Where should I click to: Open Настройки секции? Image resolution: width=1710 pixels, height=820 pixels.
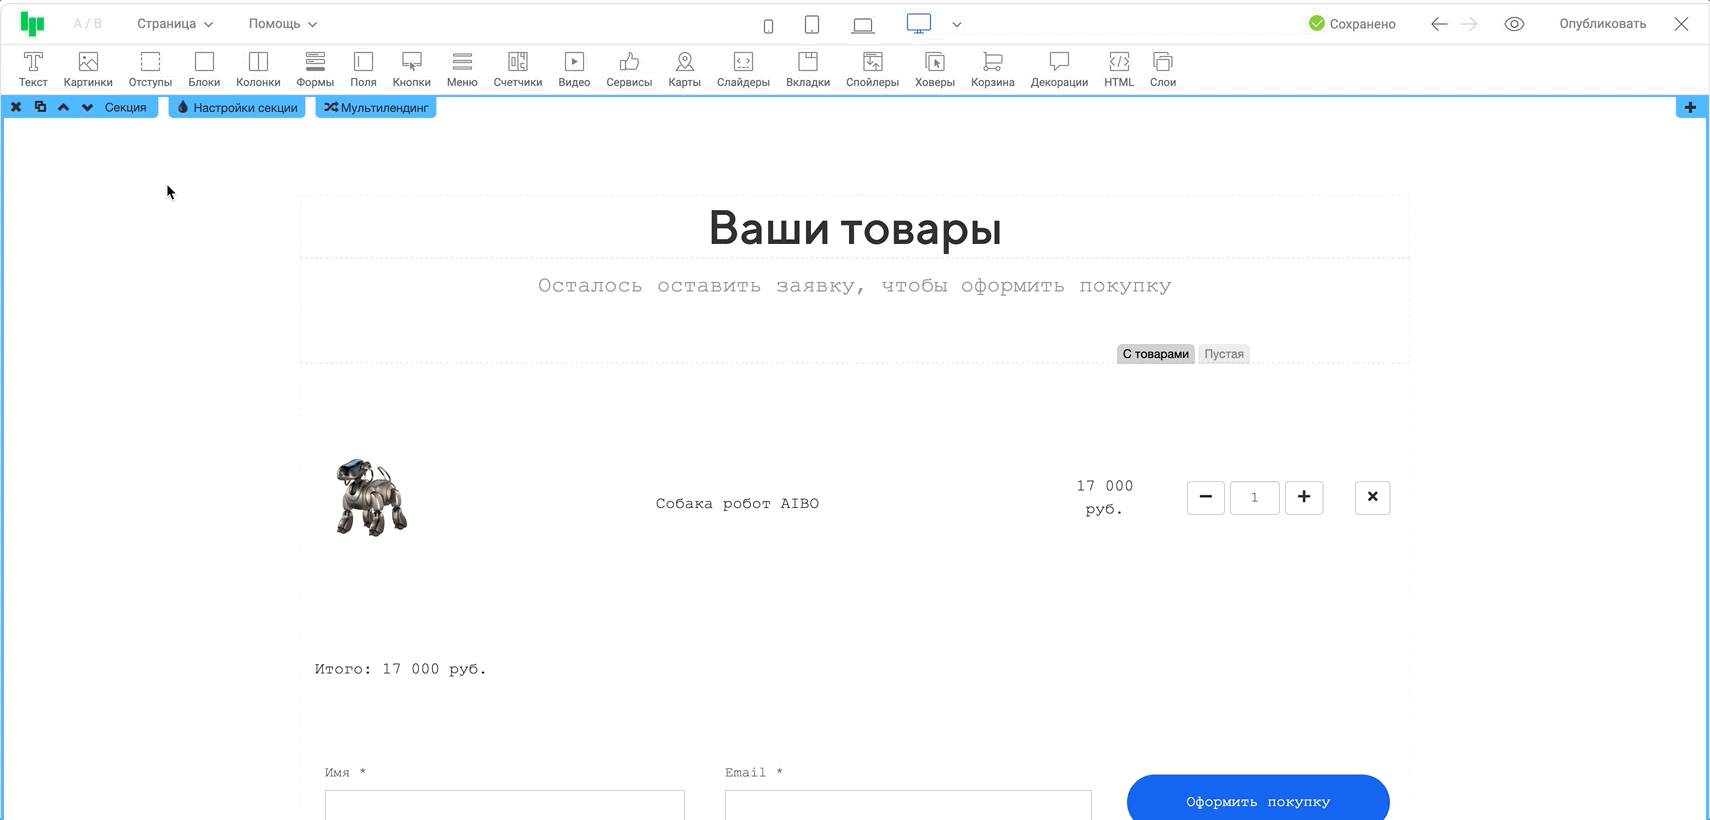pyautogui.click(x=237, y=107)
